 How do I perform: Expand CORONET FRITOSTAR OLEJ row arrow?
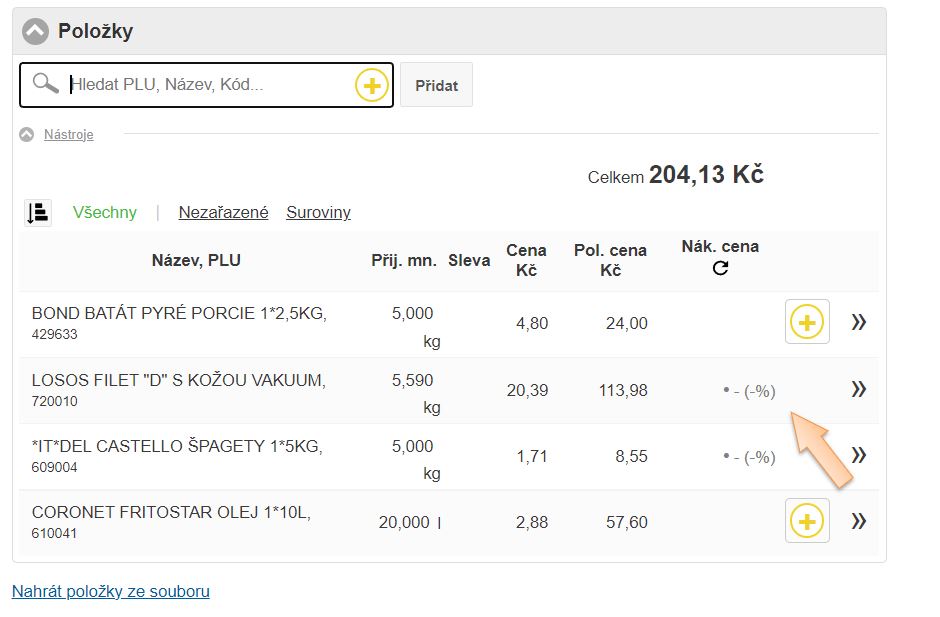858,521
